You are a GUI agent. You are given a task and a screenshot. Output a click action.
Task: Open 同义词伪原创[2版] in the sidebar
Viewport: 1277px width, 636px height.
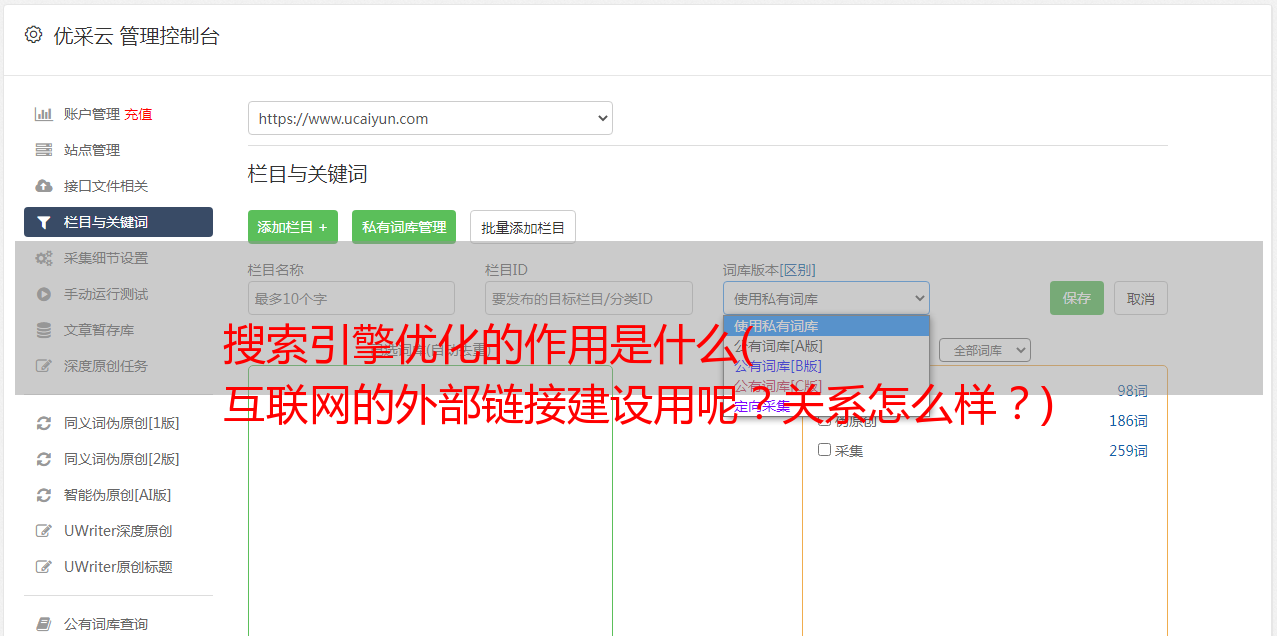click(122, 459)
